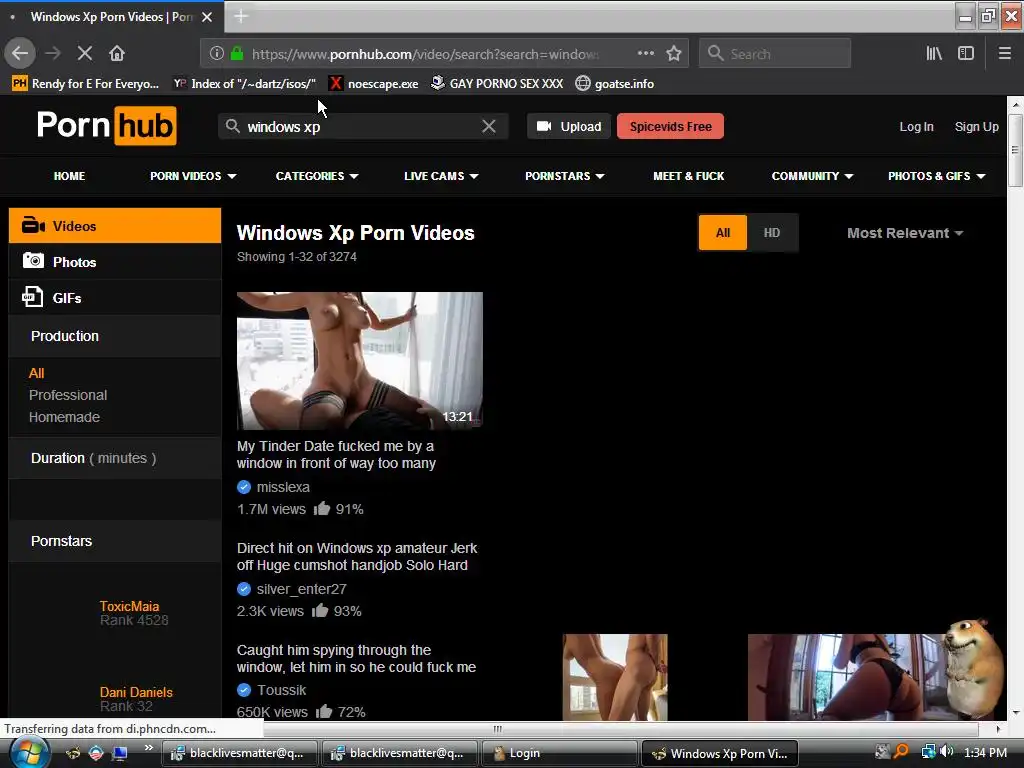The image size is (1024, 768).
Task: Click the verified badge next to misslexa
Action: click(x=244, y=487)
